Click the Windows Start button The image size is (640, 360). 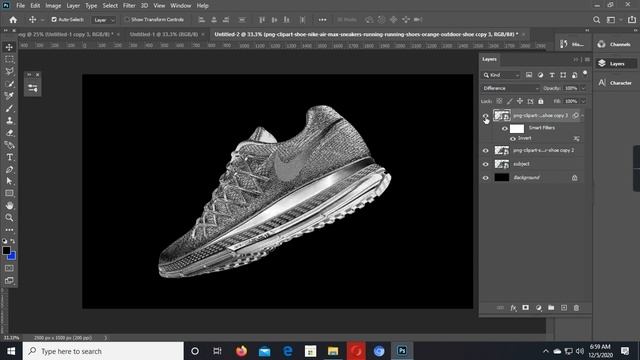coord(11,351)
